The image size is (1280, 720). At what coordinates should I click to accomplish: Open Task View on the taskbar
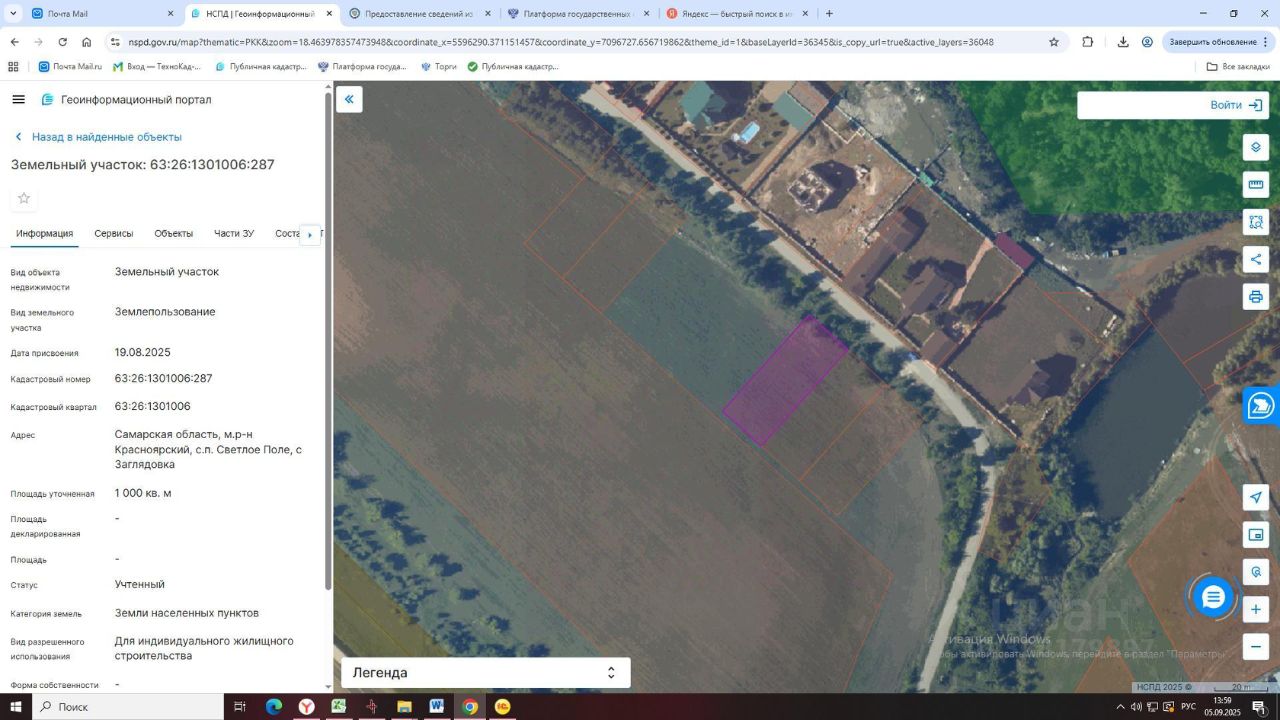(x=240, y=707)
